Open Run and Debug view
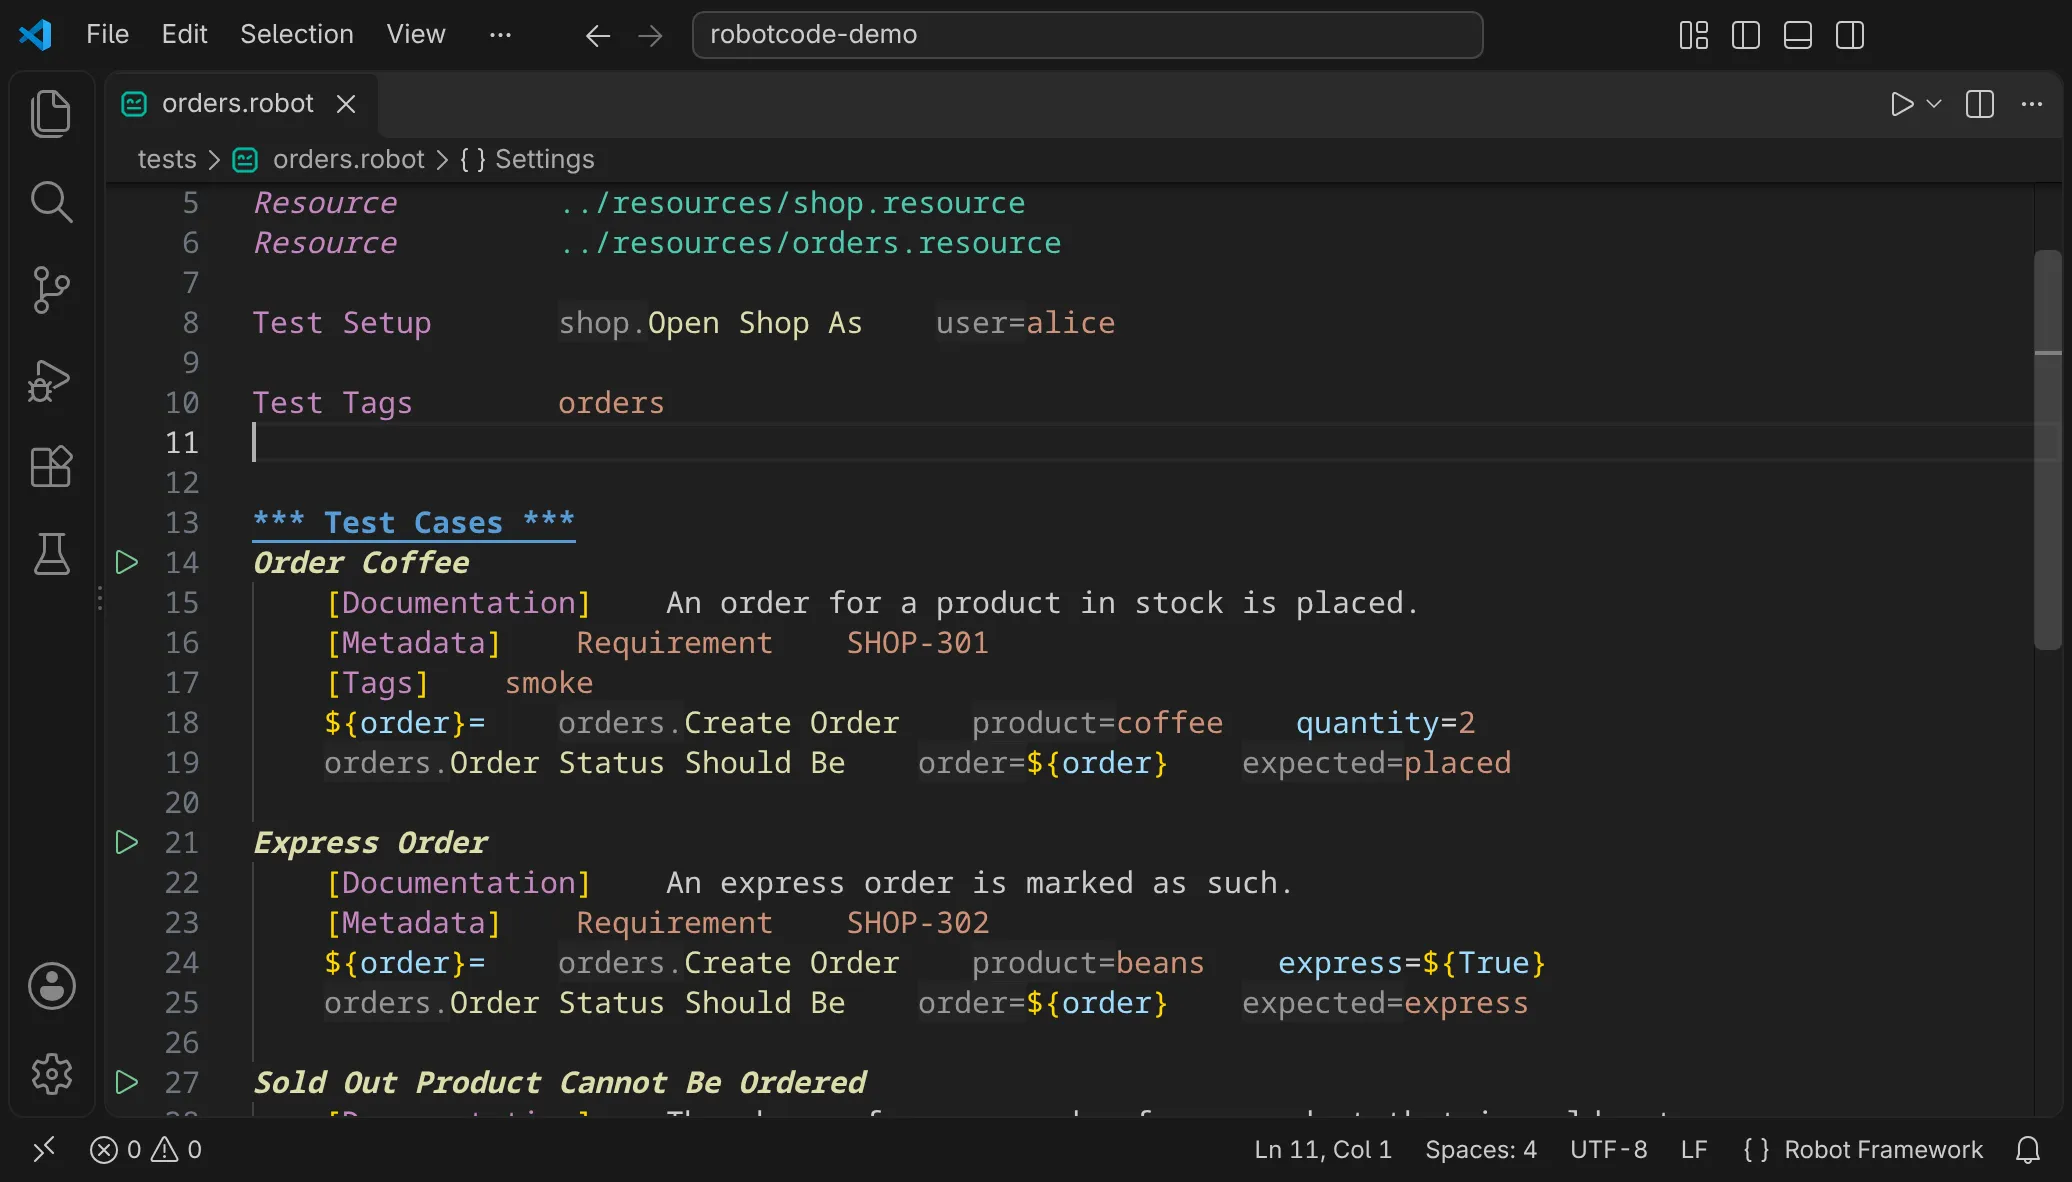This screenshot has height=1182, width=2072. coord(51,380)
